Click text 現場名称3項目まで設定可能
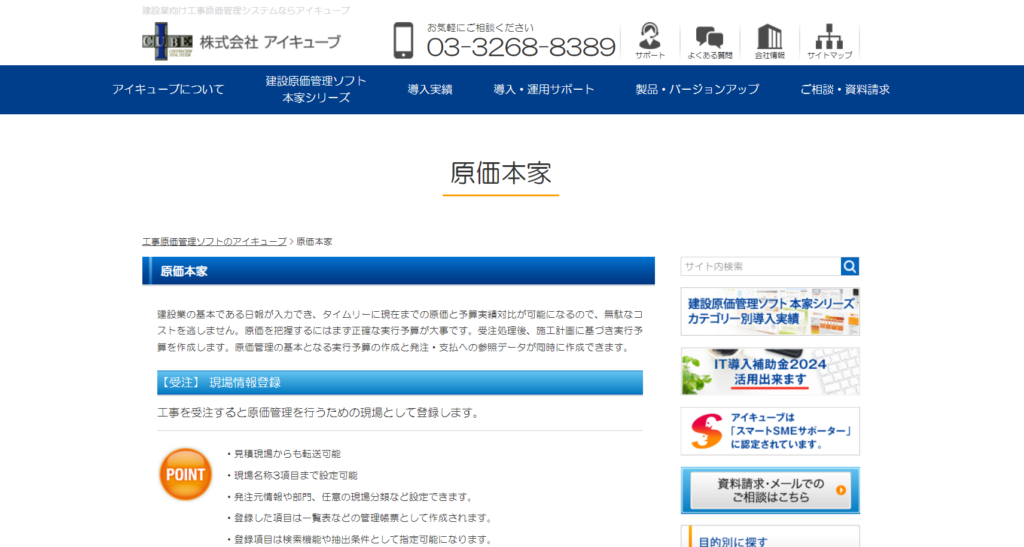Screen dimensions: 1024x547 click(296, 475)
